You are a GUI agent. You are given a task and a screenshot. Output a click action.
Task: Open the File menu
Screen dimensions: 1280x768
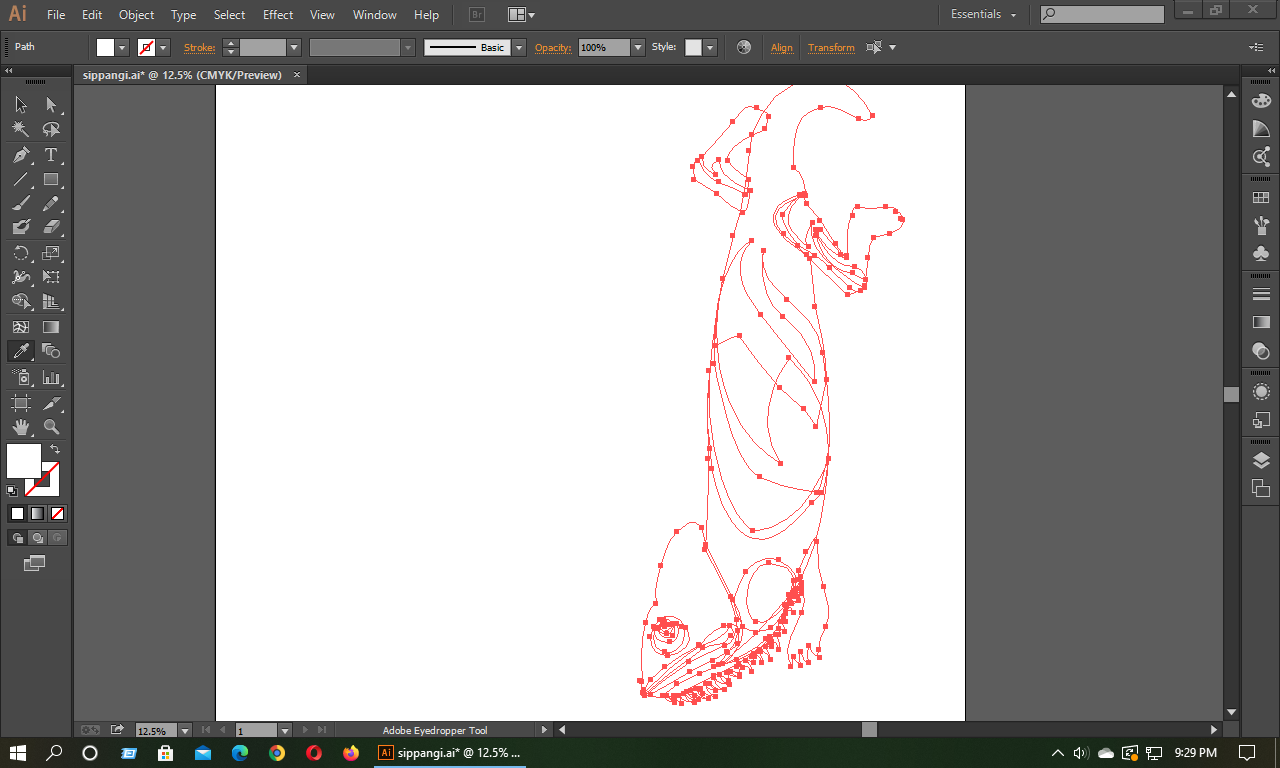pyautogui.click(x=56, y=15)
